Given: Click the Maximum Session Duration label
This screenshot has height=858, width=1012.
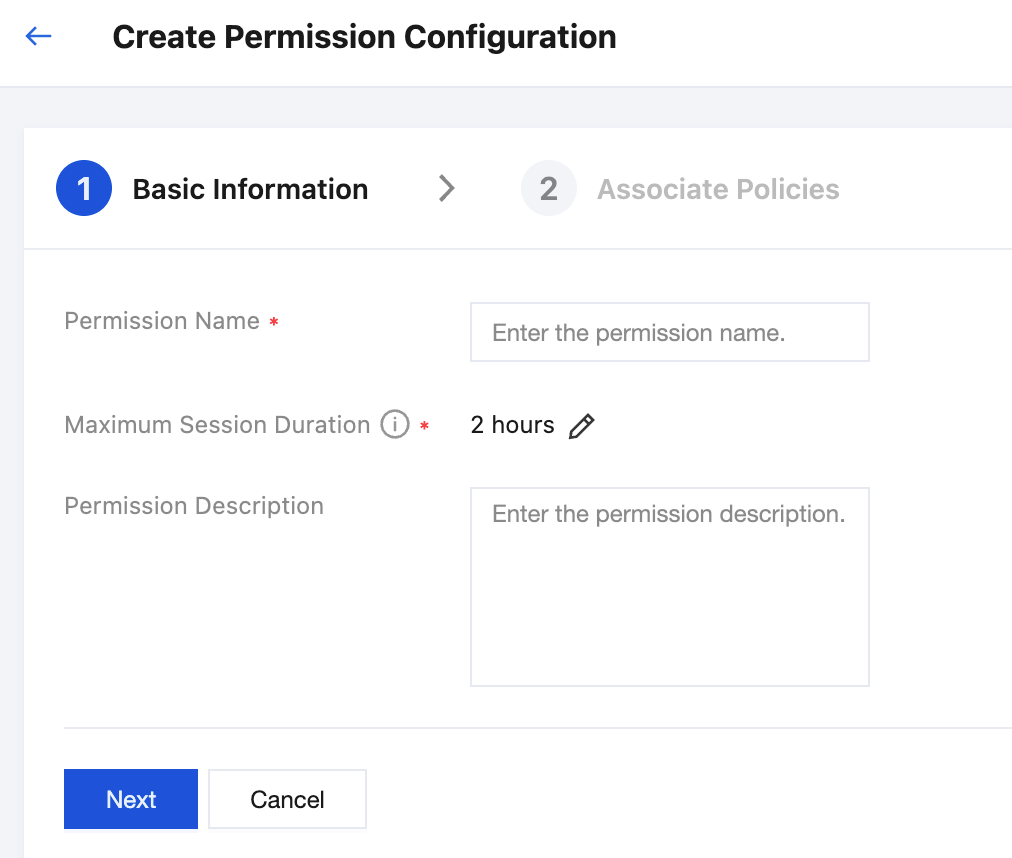Looking at the screenshot, I should click(x=217, y=425).
